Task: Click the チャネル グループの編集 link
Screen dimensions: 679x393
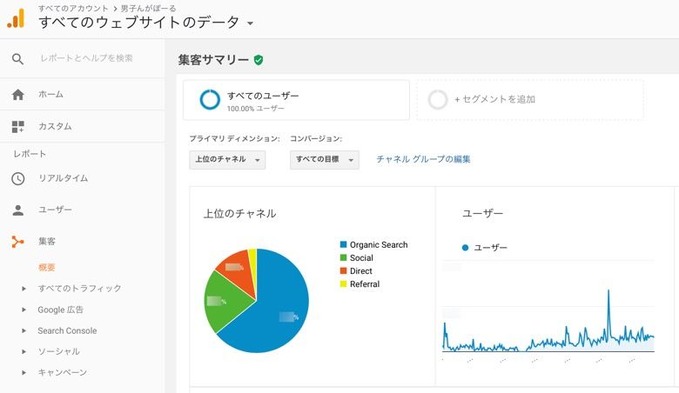Action: (x=423, y=159)
